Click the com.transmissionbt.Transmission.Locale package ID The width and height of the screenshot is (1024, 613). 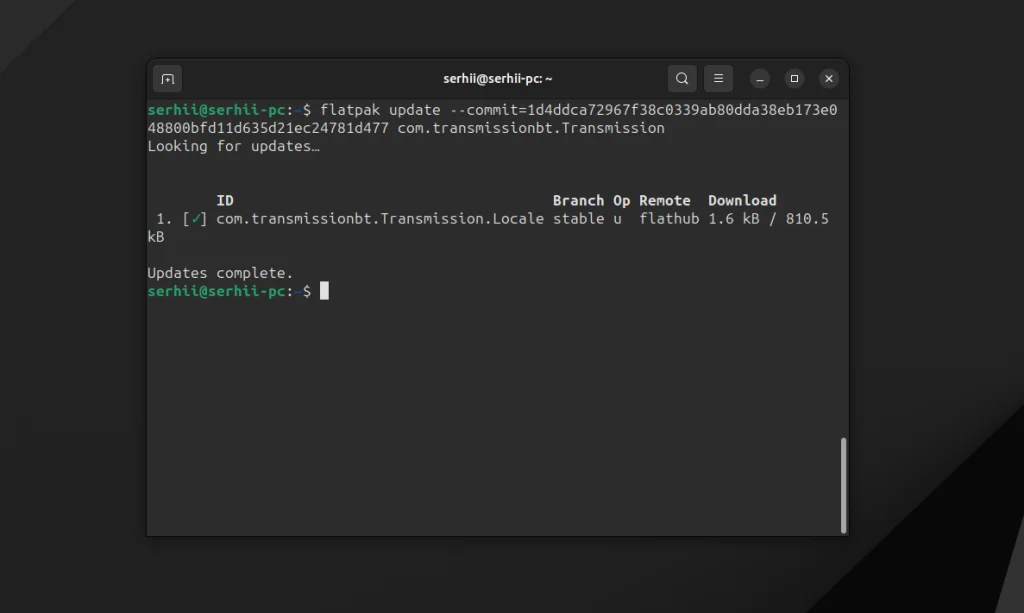(380, 219)
